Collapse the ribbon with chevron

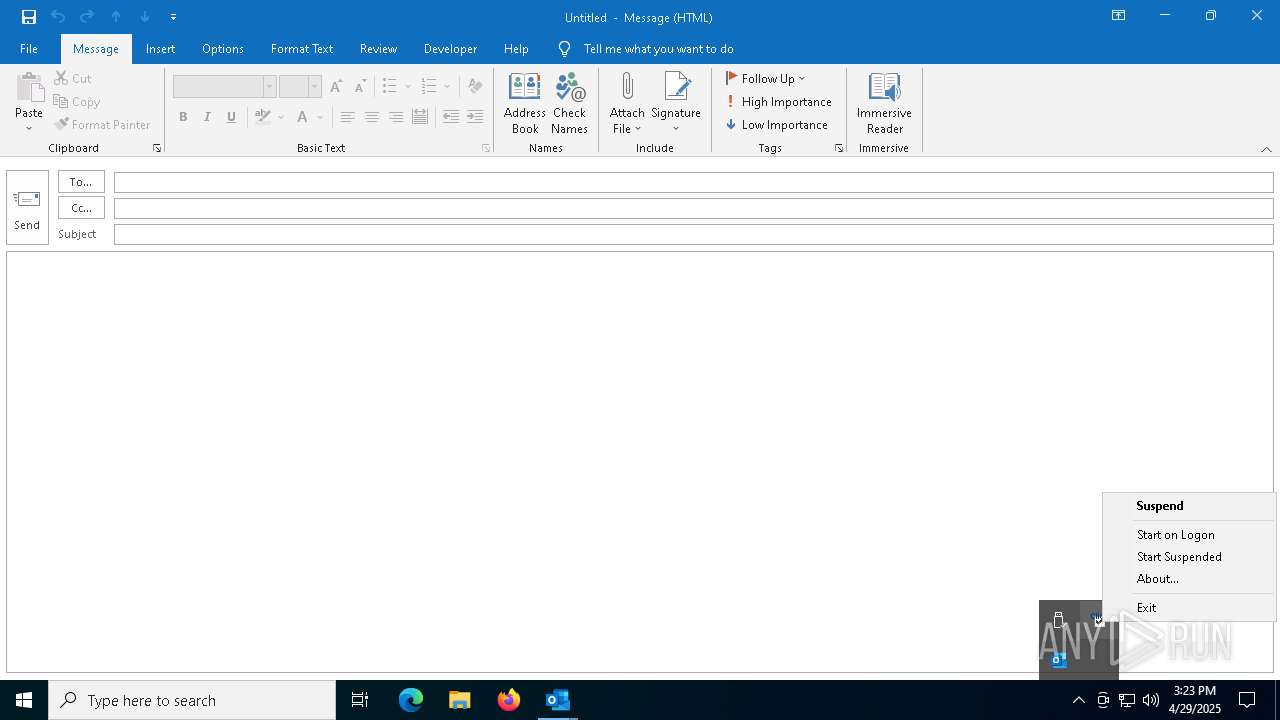[1266, 149]
